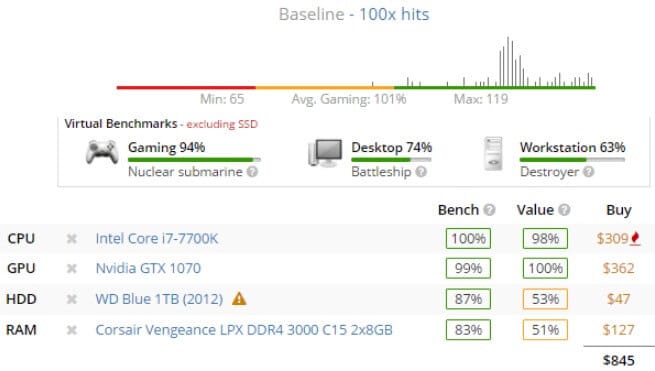
Task: Open the help icon next to Value
Action: 564,210
